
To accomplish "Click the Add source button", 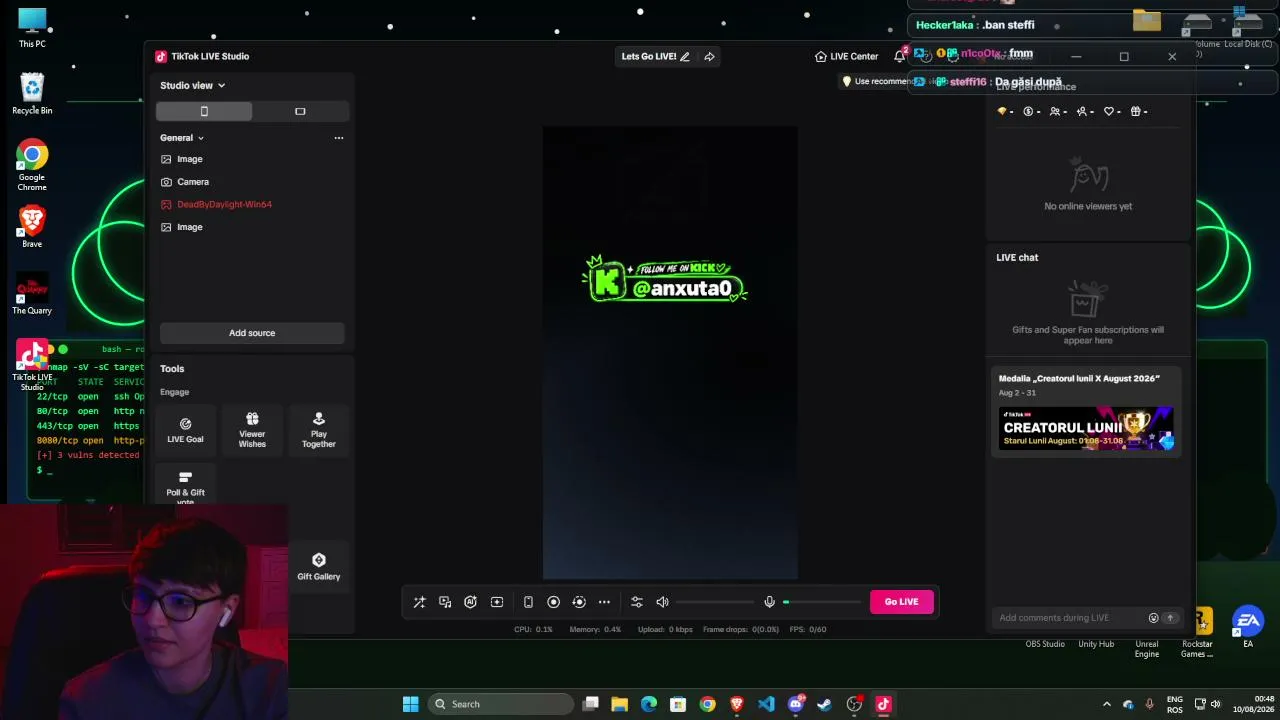I will coord(252,333).
